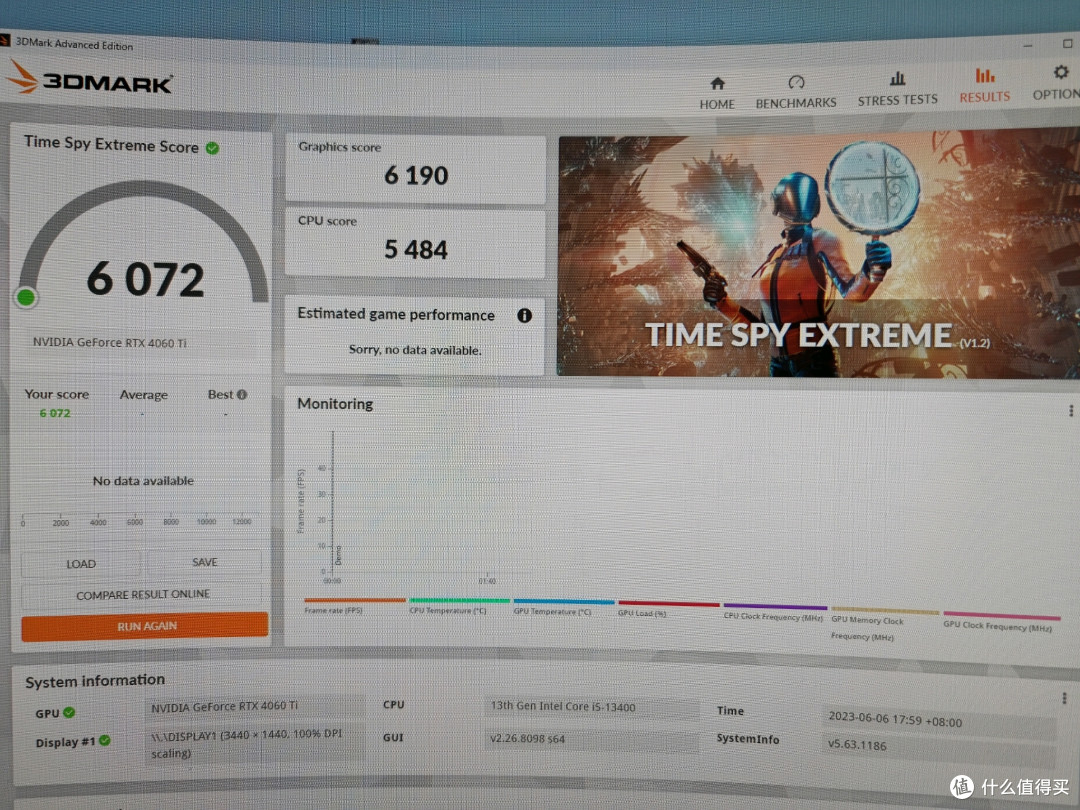The width and height of the screenshot is (1080, 810).
Task: Click green check icon beside Display #1
Action: (105, 740)
